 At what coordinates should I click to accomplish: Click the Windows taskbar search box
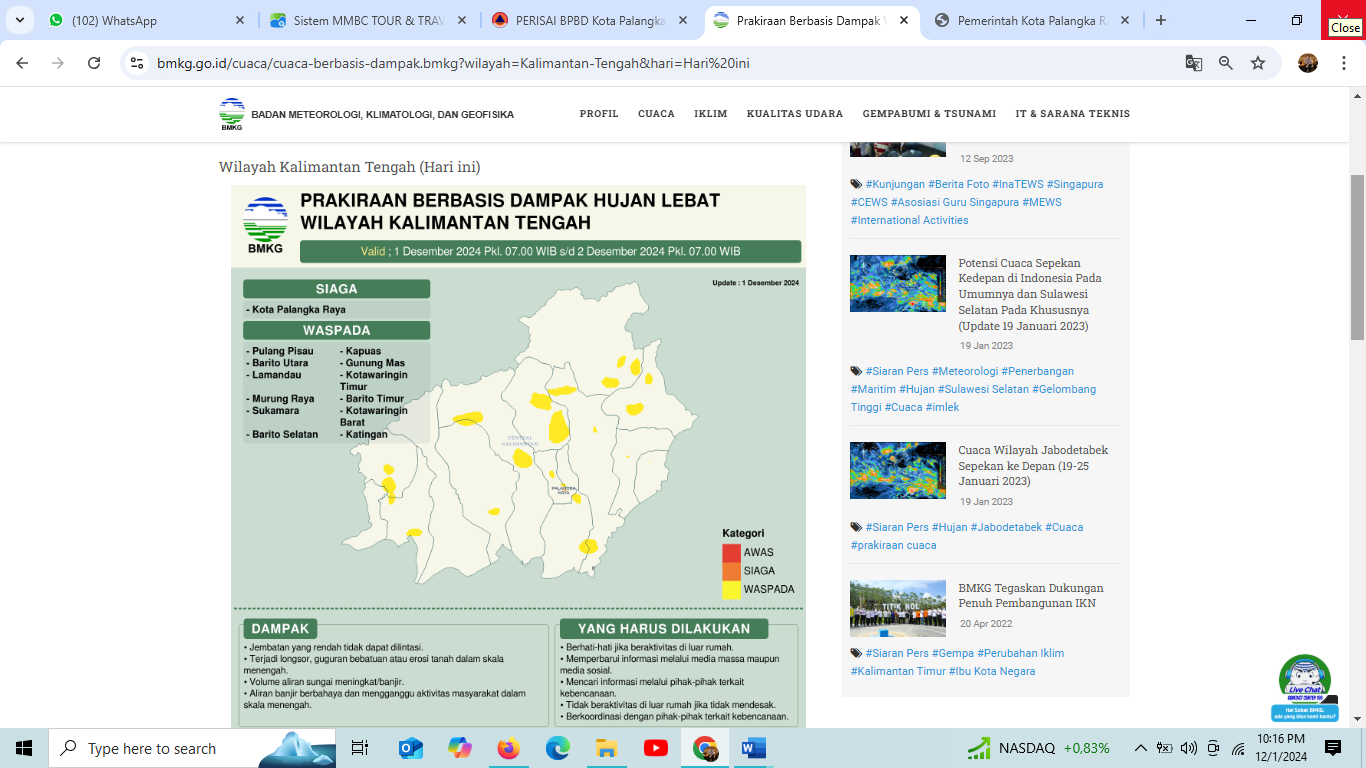coord(192,748)
